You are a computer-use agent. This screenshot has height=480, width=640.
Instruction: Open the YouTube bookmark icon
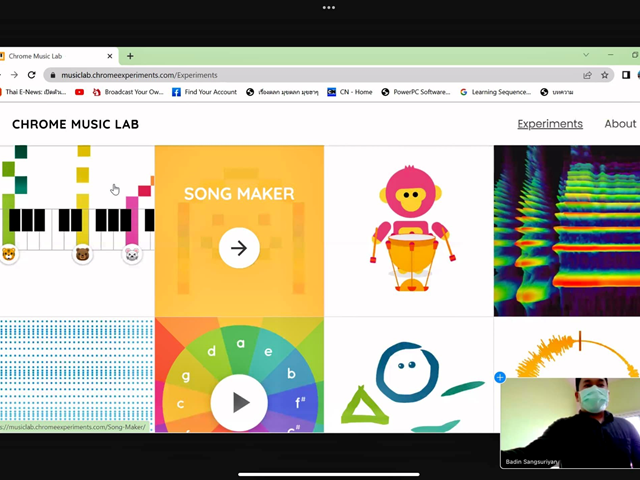coord(79,92)
